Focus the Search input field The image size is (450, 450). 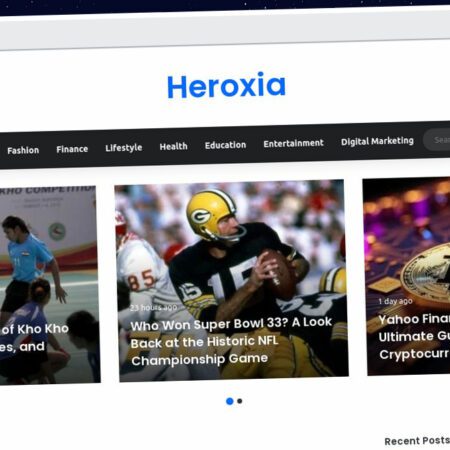click(437, 140)
